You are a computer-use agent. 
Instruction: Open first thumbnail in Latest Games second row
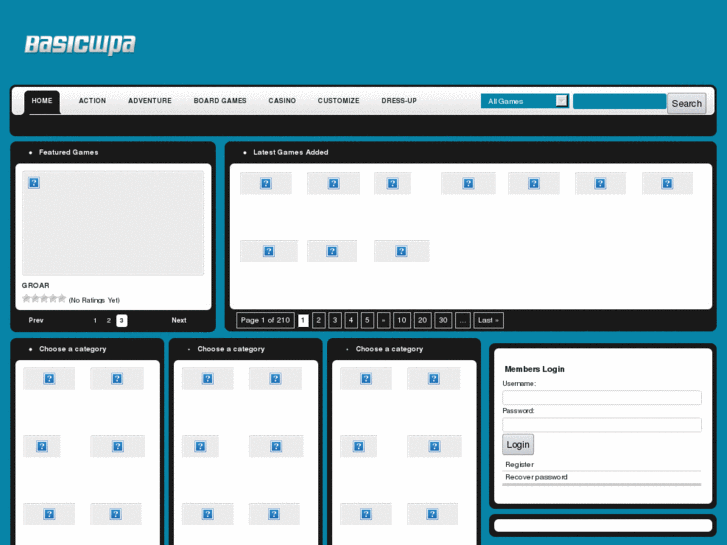point(268,251)
